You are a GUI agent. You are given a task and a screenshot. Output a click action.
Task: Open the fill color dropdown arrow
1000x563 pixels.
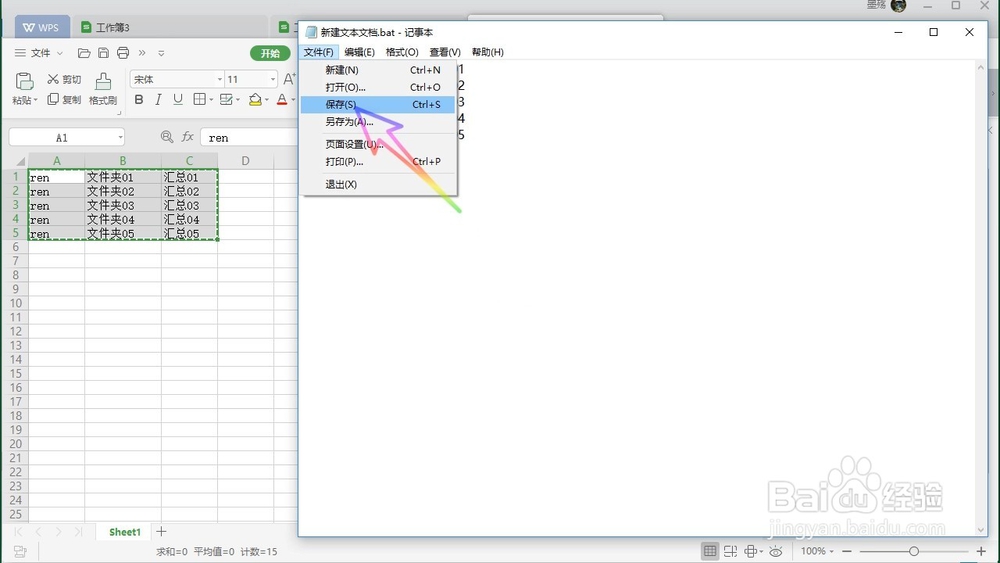point(266,99)
